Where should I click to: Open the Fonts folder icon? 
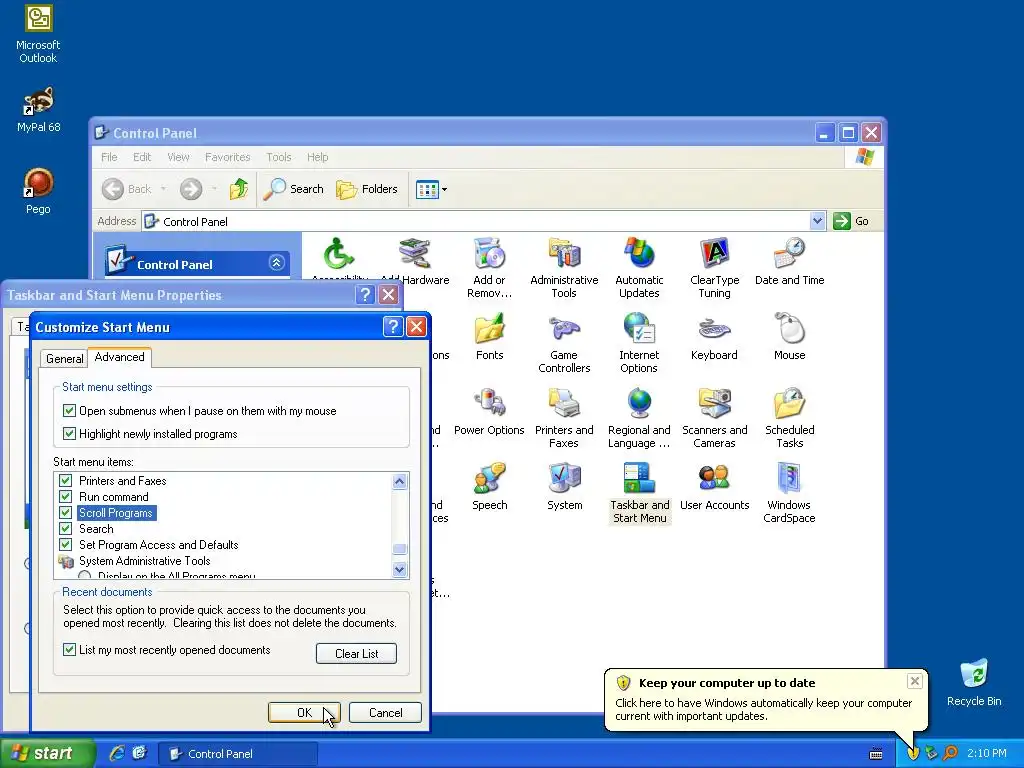(490, 337)
